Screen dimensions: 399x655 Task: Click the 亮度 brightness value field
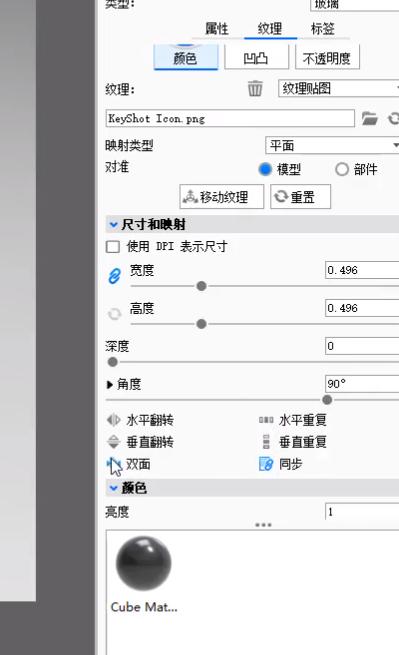pos(362,511)
